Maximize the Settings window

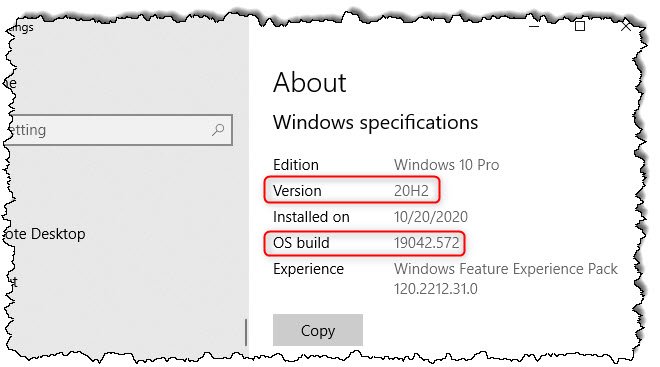tap(580, 26)
